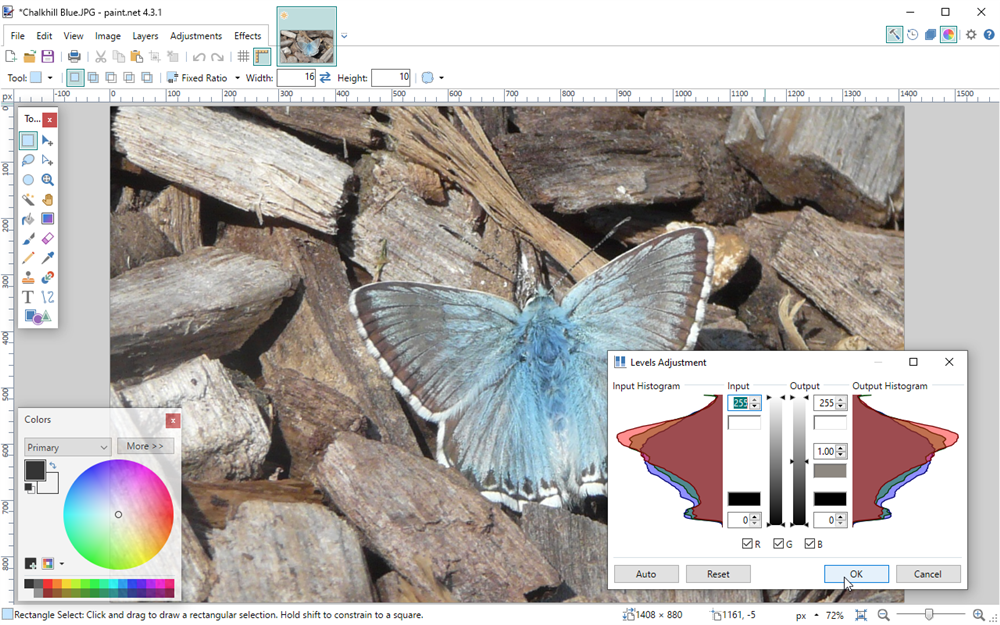The height and width of the screenshot is (625, 1000).
Task: Select the Eraser tool
Action: coord(47,238)
